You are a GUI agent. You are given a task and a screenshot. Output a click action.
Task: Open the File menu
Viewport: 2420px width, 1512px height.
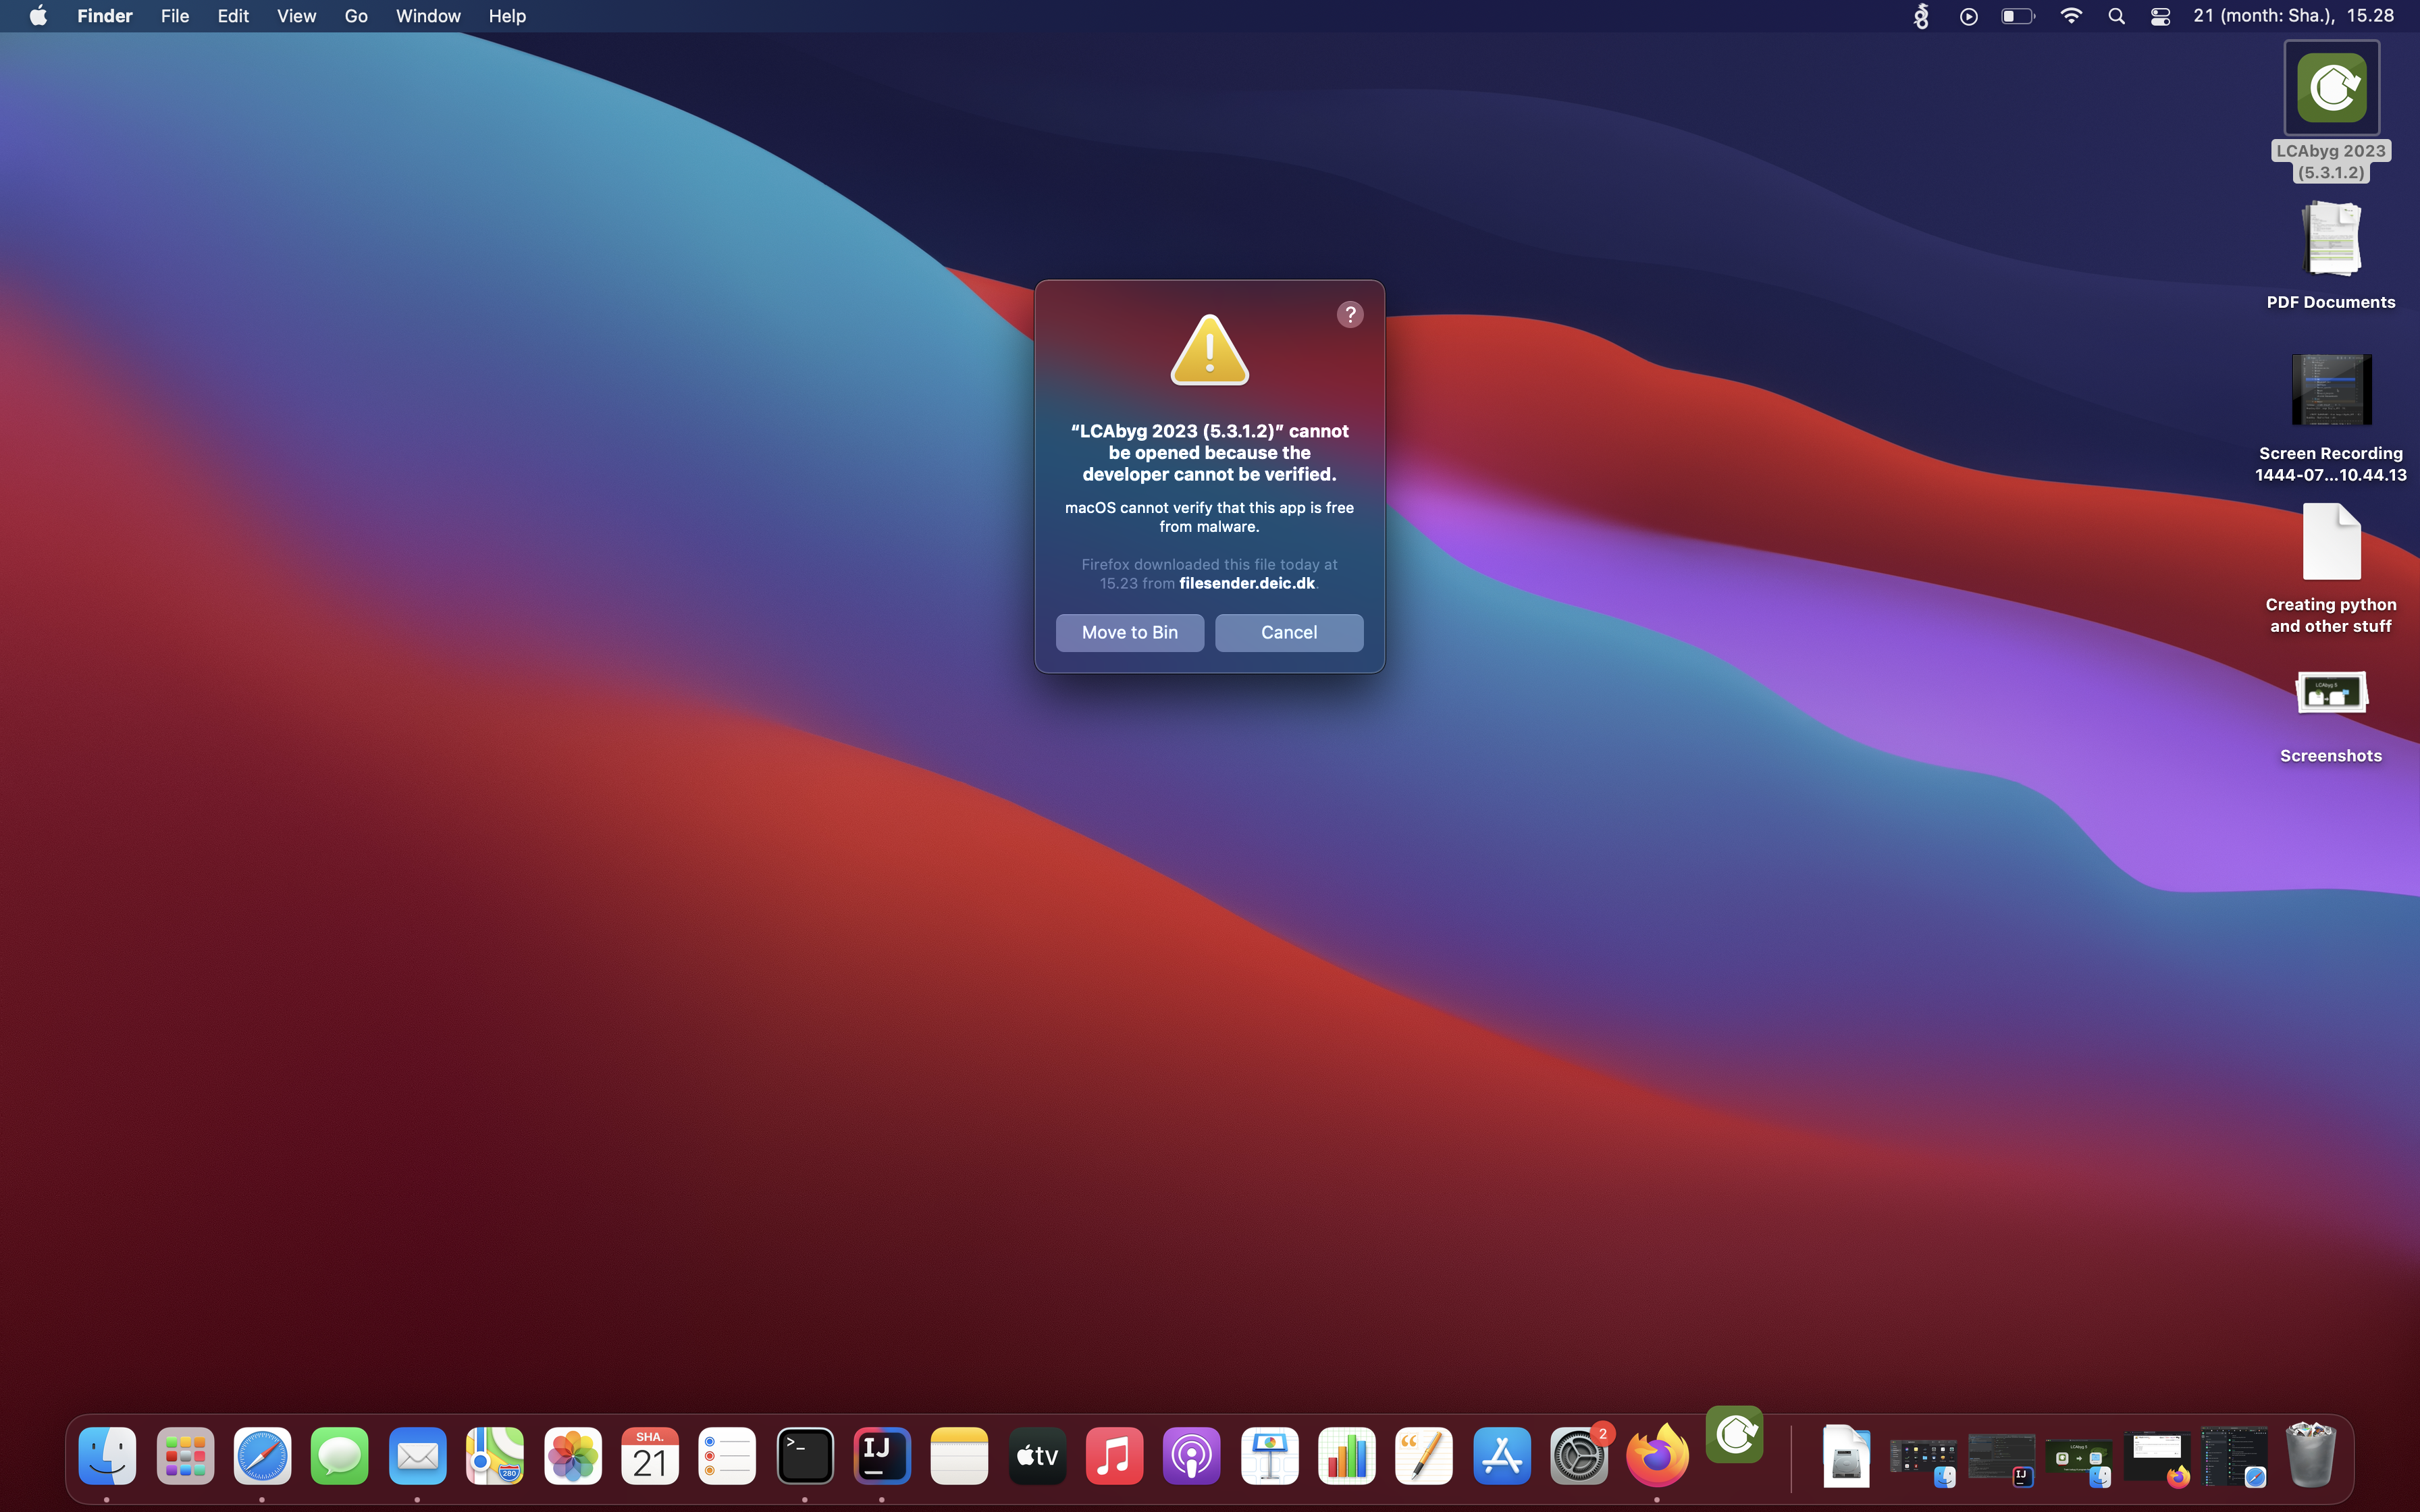pyautogui.click(x=174, y=16)
